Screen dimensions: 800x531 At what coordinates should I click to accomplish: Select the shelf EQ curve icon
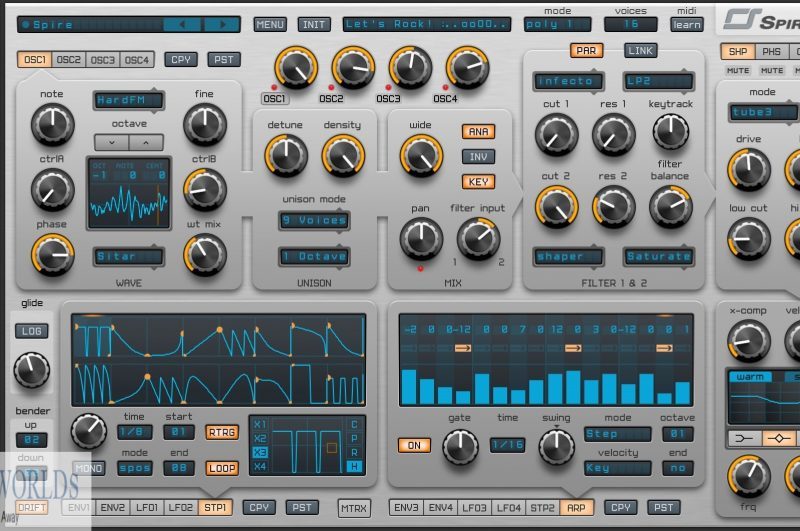[744, 438]
